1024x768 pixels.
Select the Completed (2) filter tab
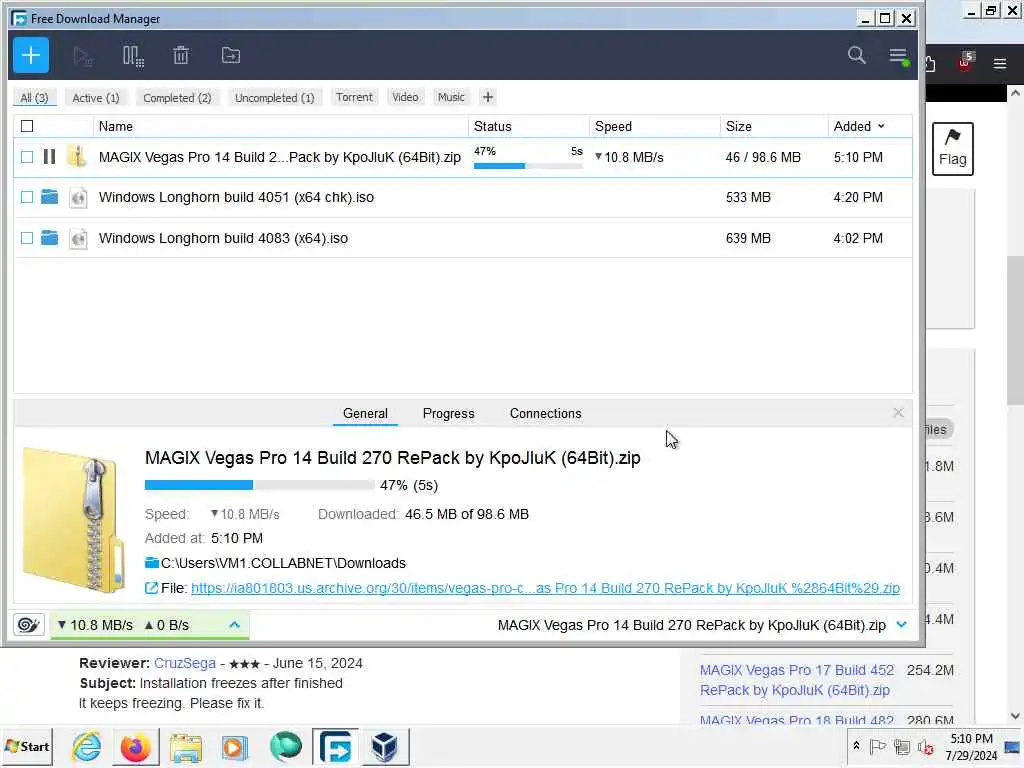(x=177, y=97)
